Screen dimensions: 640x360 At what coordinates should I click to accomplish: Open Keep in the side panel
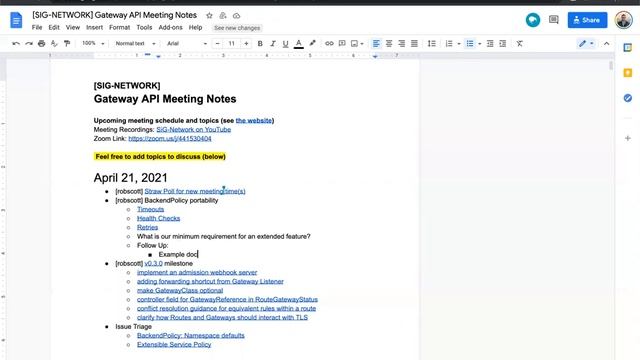pyautogui.click(x=628, y=73)
